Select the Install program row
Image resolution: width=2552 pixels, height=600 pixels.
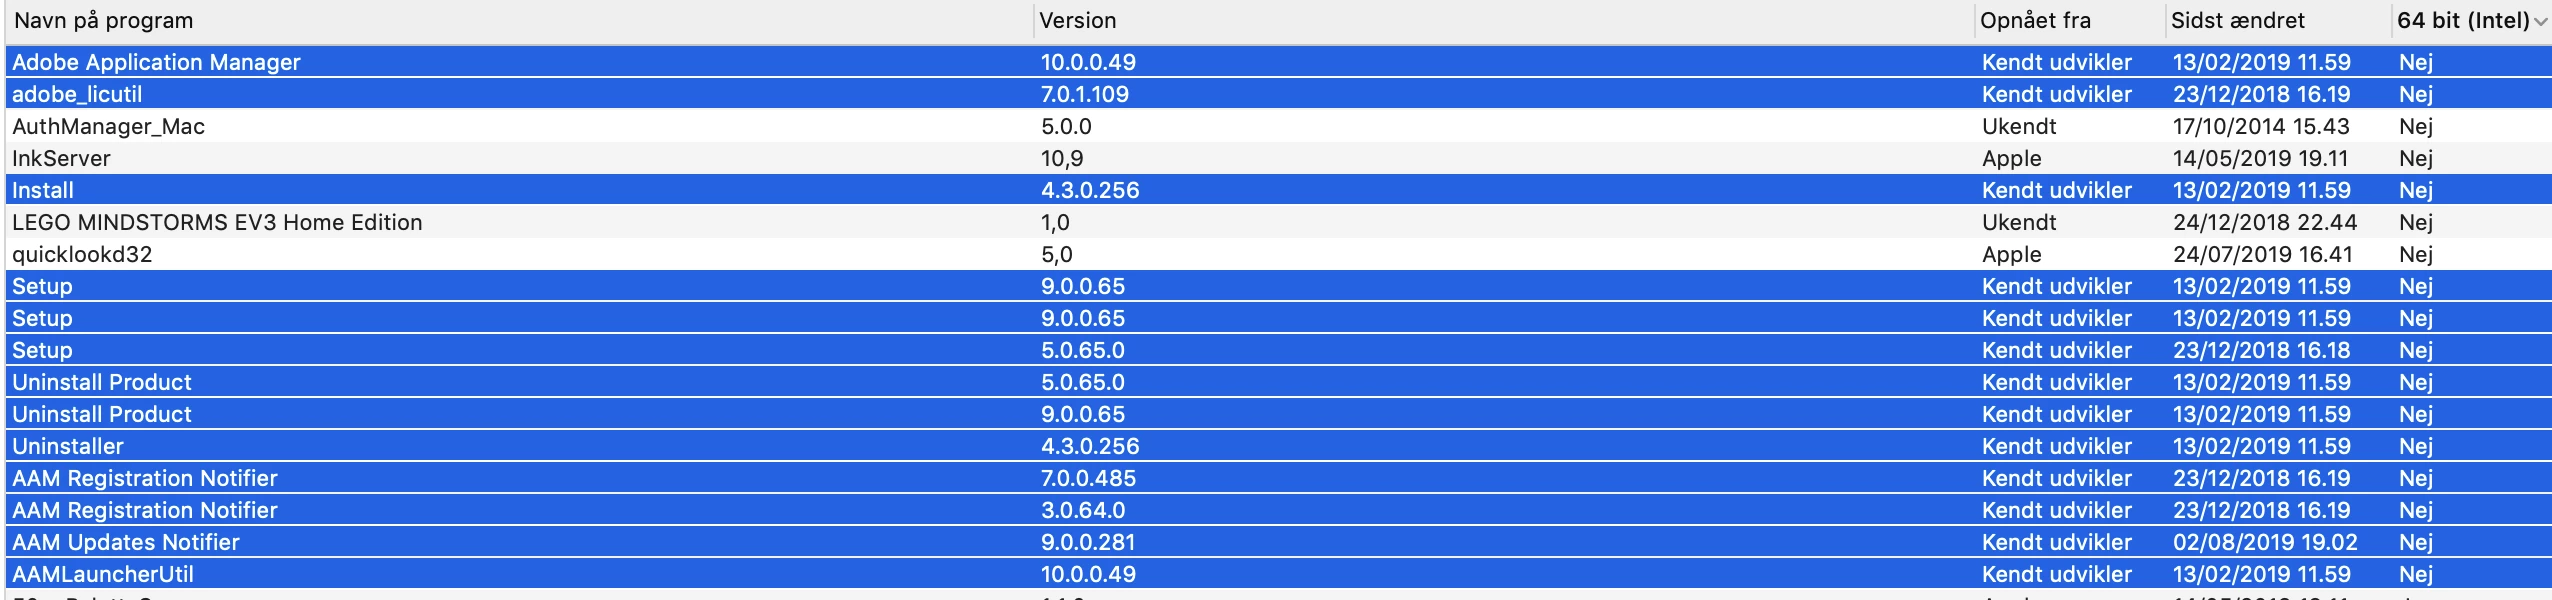(x=1279, y=190)
